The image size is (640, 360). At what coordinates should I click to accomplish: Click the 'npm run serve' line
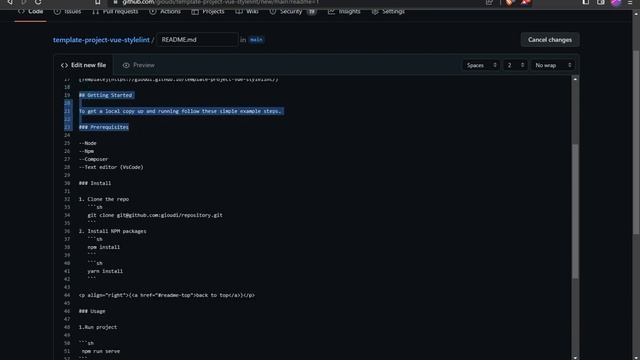click(x=100, y=351)
